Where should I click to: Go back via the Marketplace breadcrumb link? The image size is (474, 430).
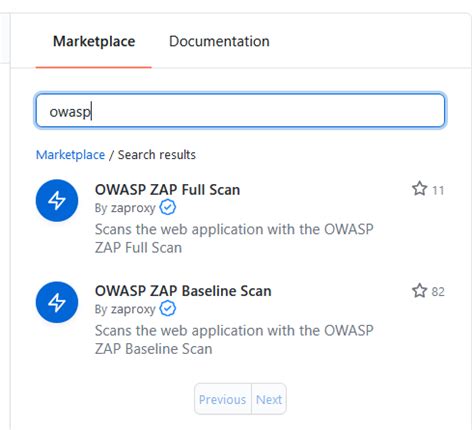70,155
